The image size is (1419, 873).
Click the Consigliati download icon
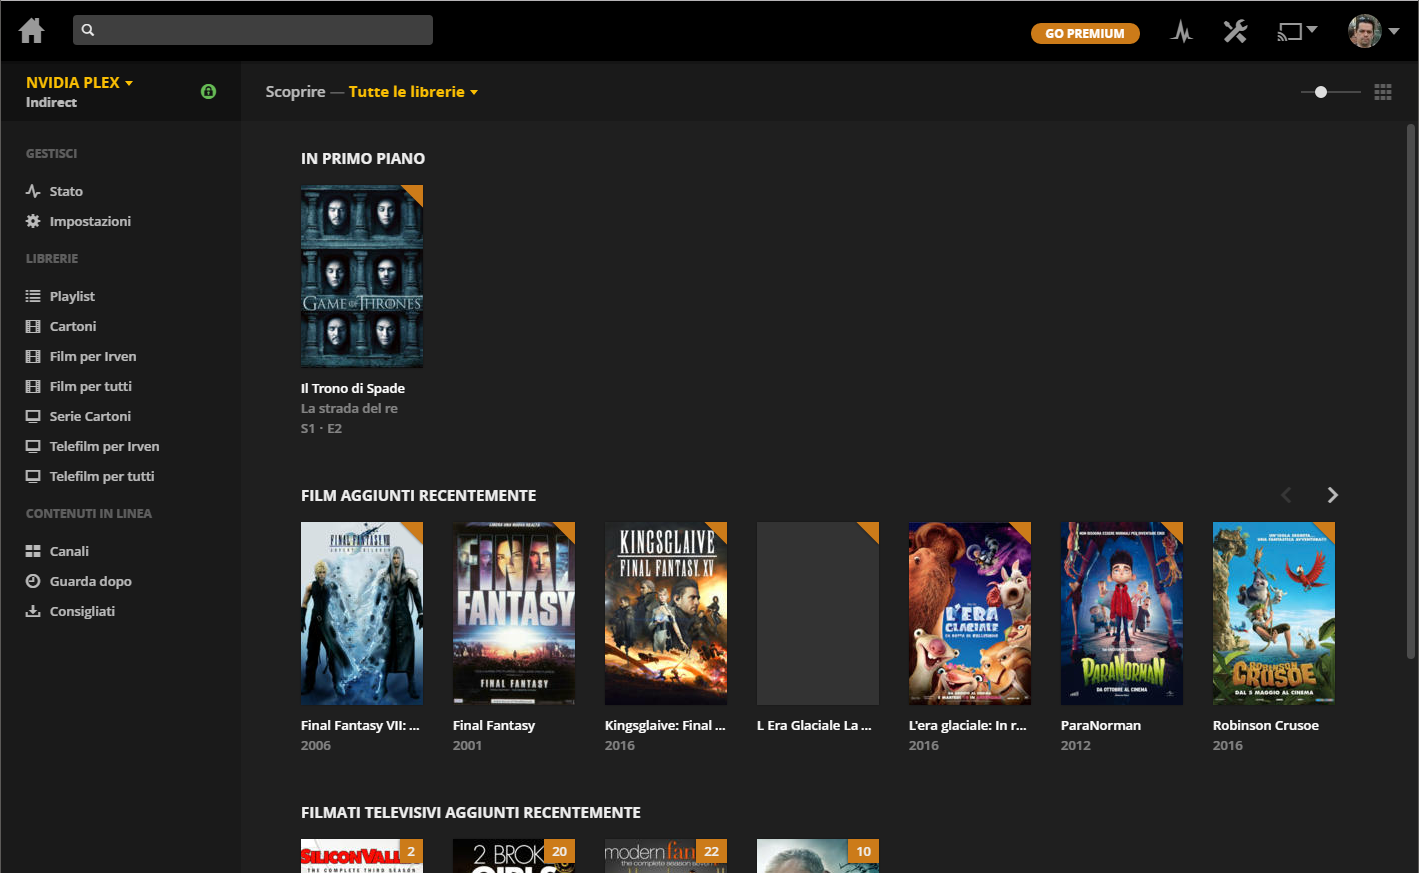pyautogui.click(x=33, y=611)
